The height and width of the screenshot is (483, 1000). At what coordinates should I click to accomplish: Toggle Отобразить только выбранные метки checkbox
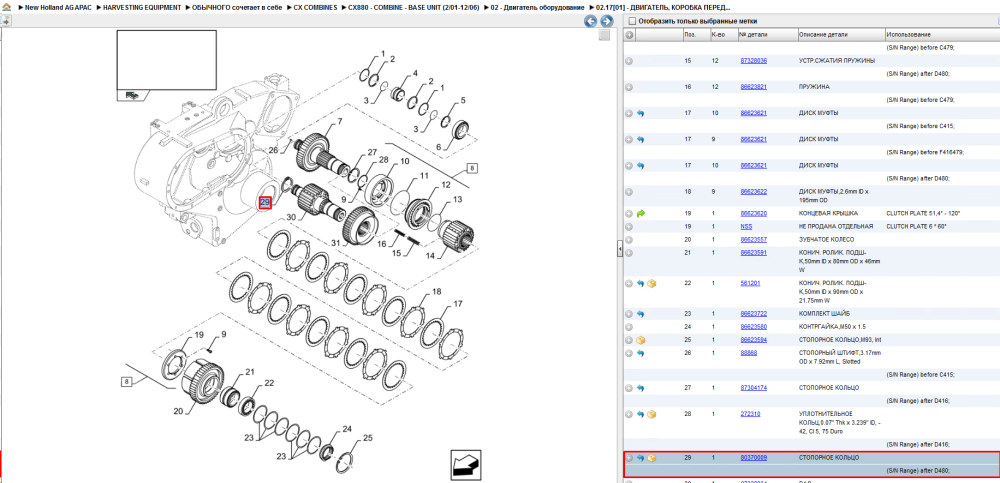(x=632, y=21)
